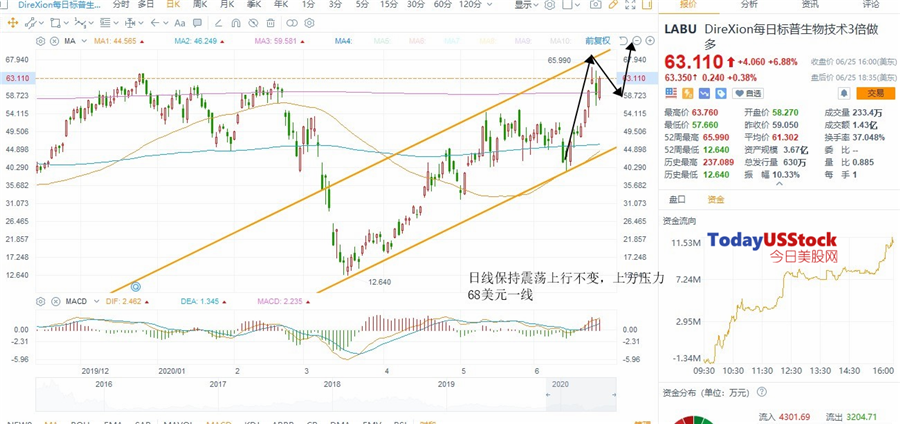This screenshot has width=900, height=424.
Task: Enter fullscreen chart mode
Action: click(630, 5)
